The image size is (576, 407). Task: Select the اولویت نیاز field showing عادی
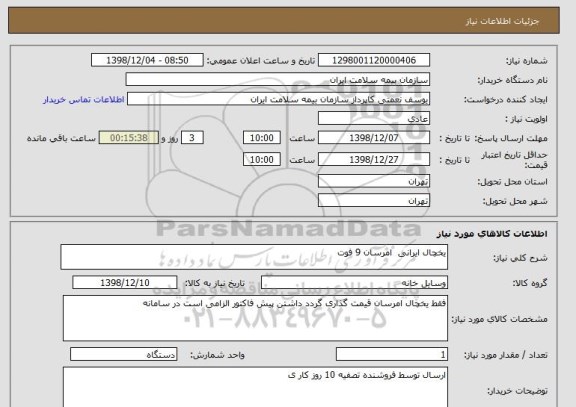point(374,119)
